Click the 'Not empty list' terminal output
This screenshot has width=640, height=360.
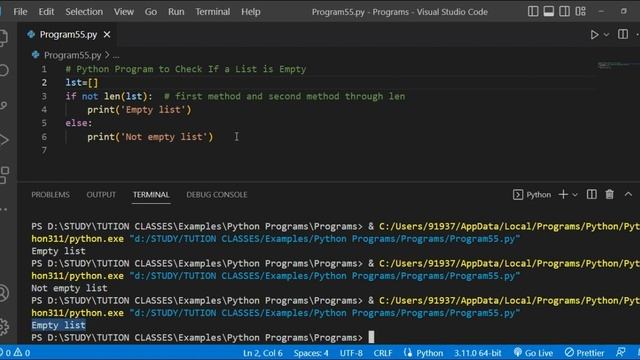[x=69, y=288]
